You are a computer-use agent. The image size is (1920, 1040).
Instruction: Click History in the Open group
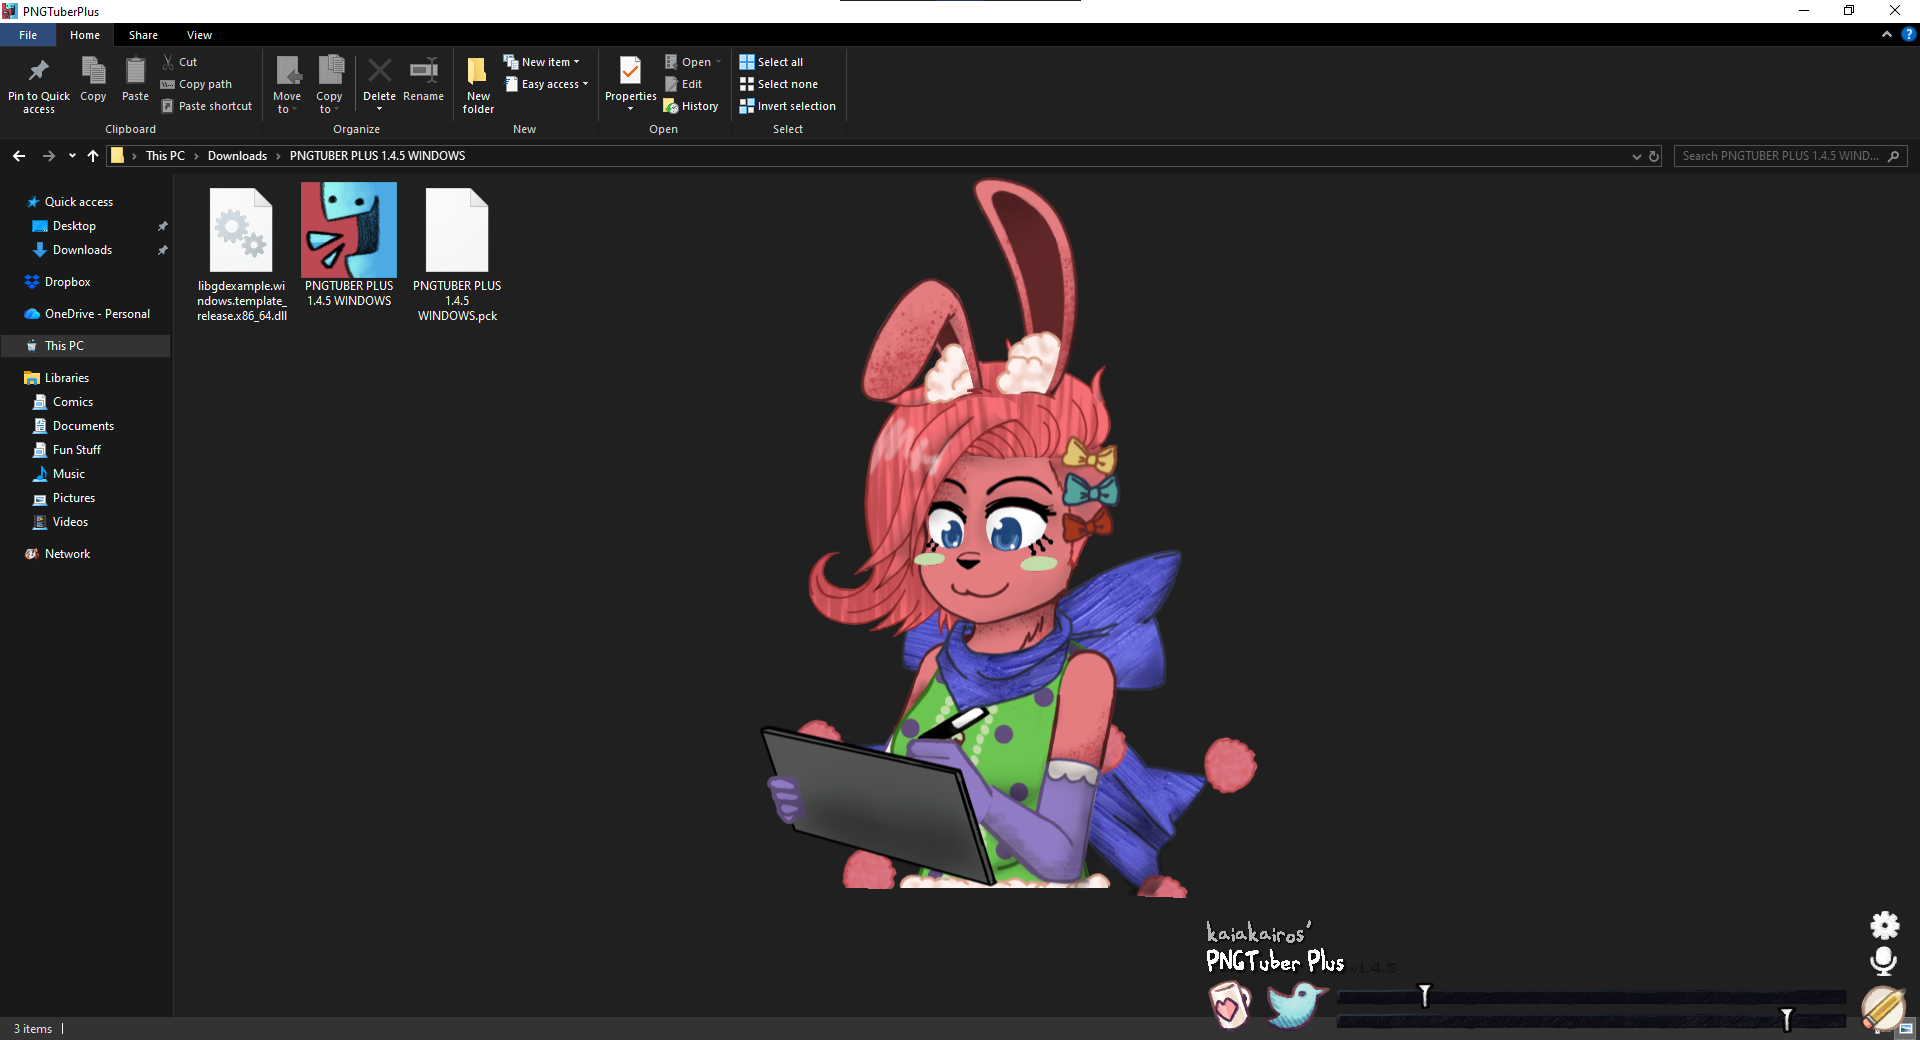pos(691,106)
